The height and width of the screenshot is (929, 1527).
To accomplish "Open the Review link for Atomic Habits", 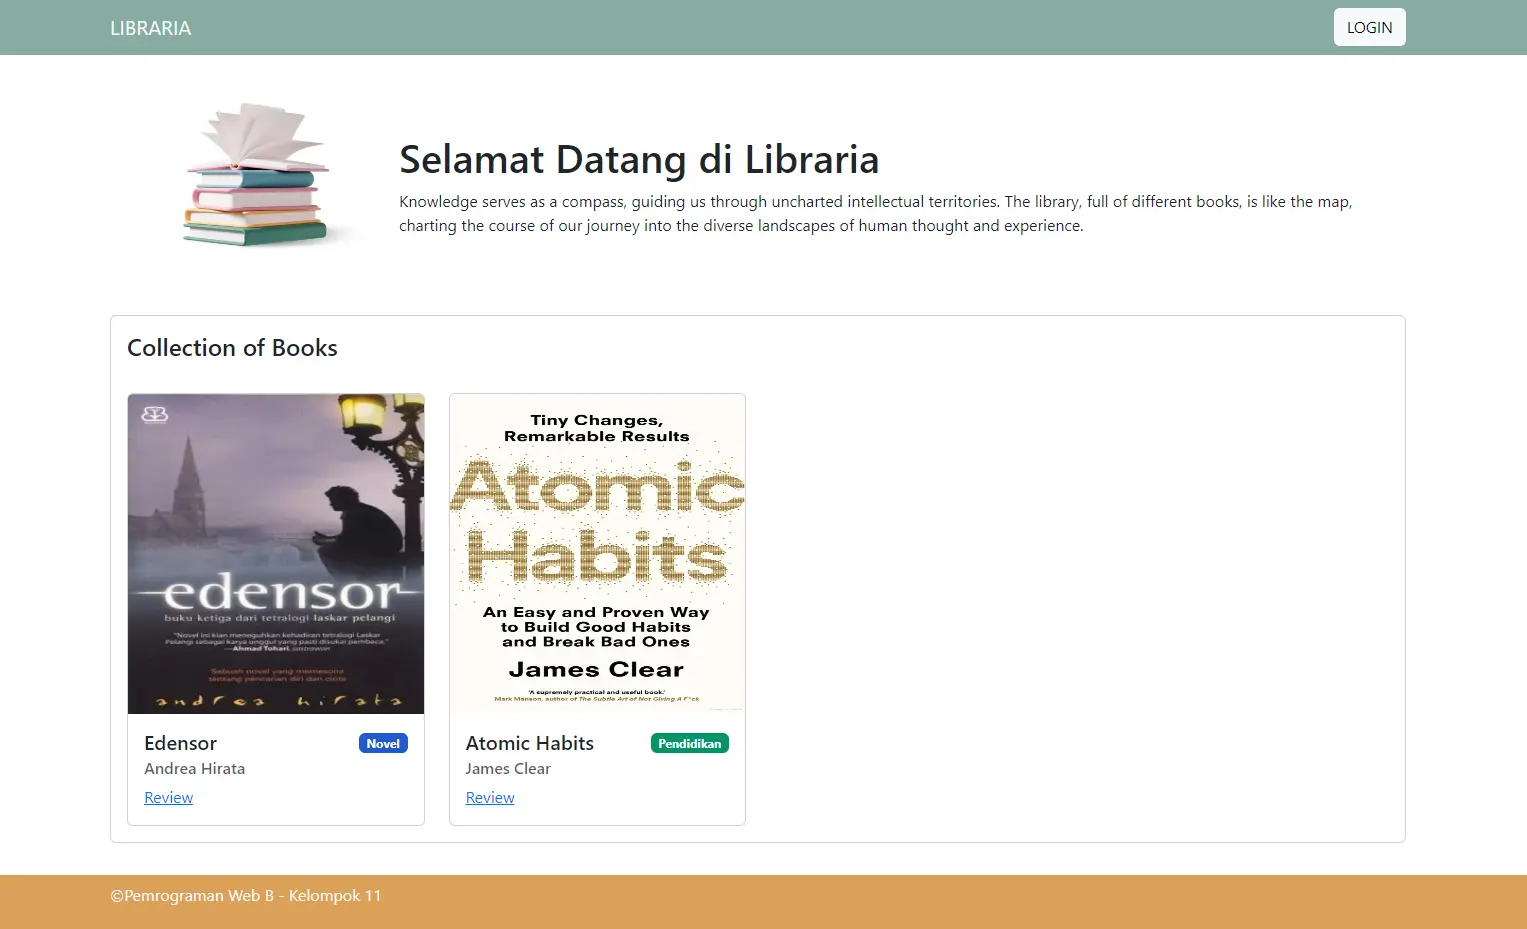I will click(490, 797).
